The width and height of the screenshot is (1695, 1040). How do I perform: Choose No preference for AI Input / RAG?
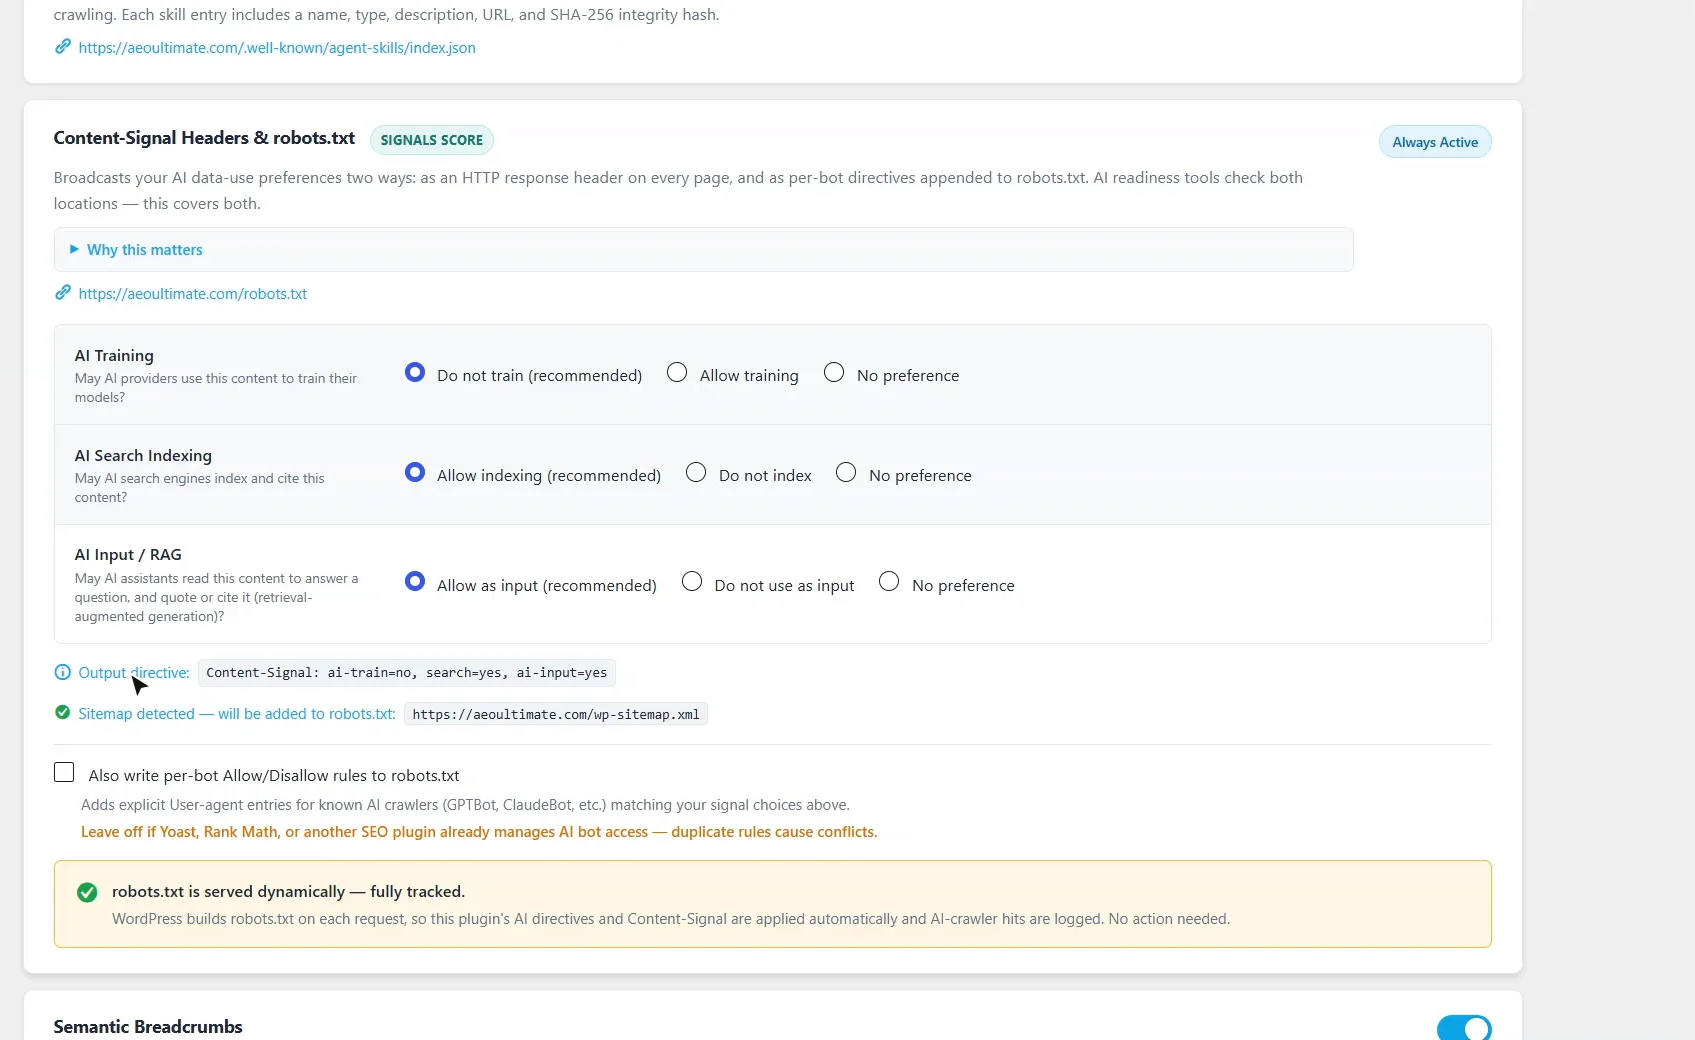(x=889, y=582)
